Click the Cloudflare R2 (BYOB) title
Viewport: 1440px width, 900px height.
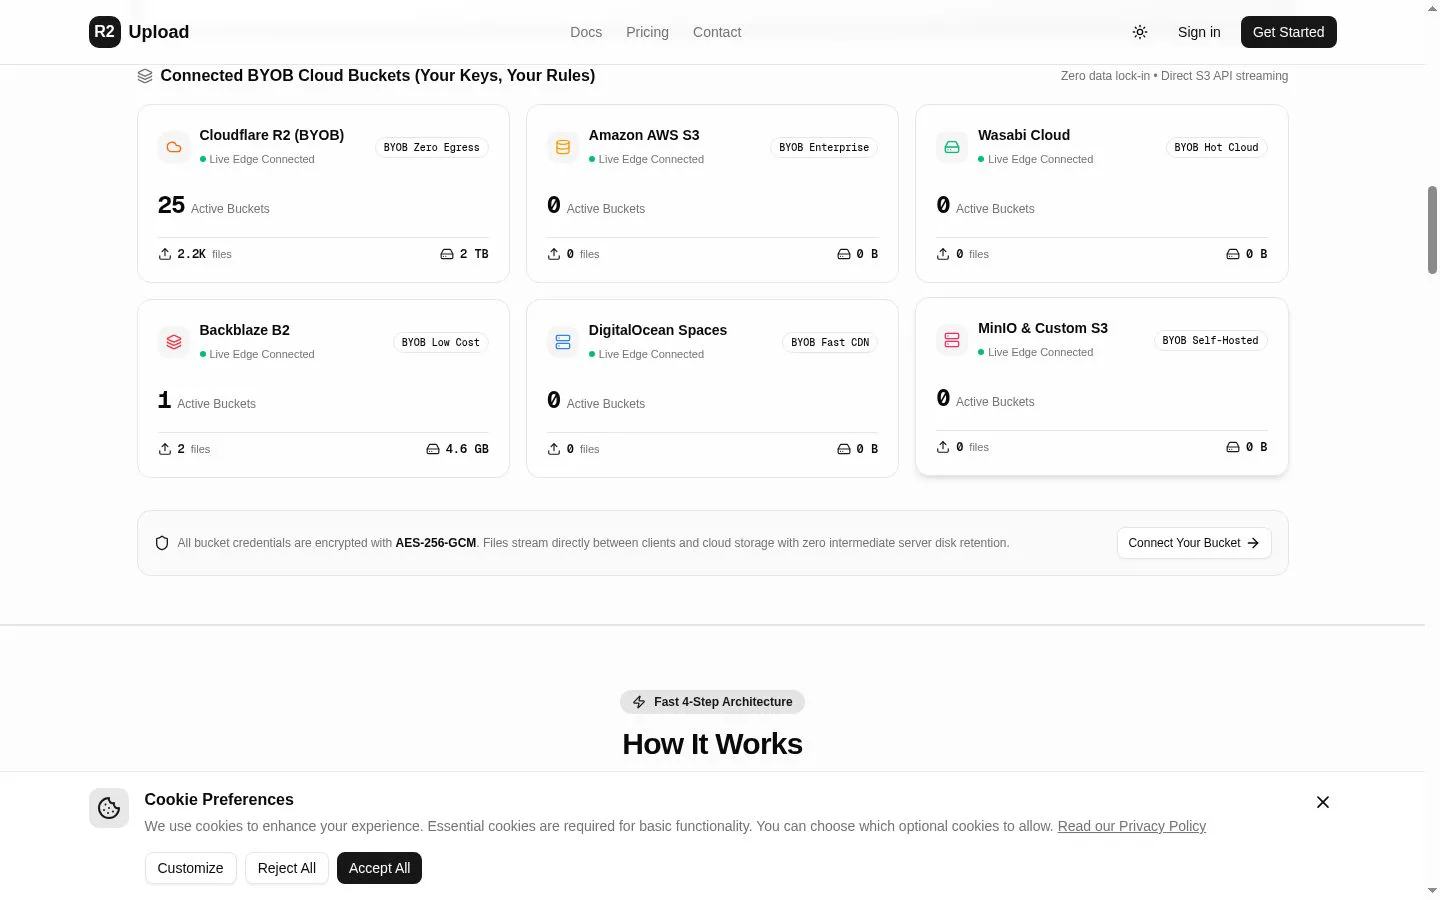(x=272, y=135)
